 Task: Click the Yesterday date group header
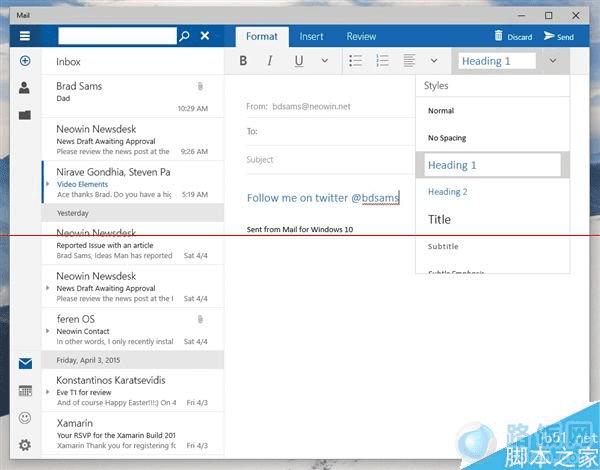tap(132, 213)
